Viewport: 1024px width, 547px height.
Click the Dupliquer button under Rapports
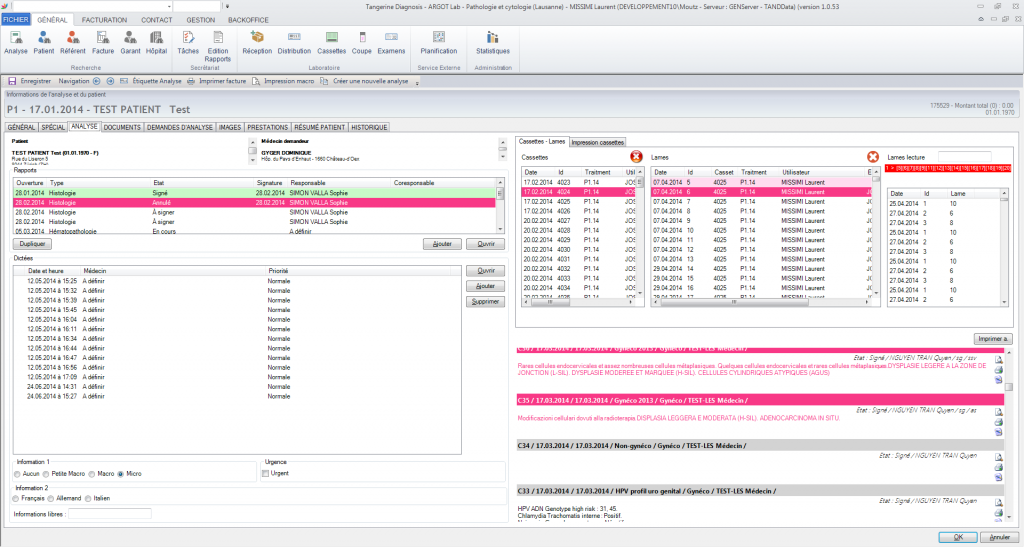(x=32, y=243)
